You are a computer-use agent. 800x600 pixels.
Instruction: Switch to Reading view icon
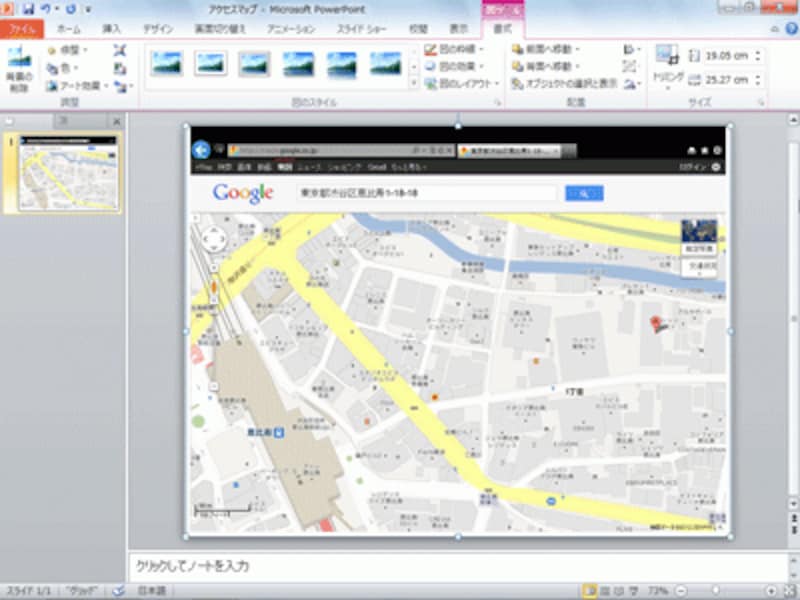pos(619,591)
